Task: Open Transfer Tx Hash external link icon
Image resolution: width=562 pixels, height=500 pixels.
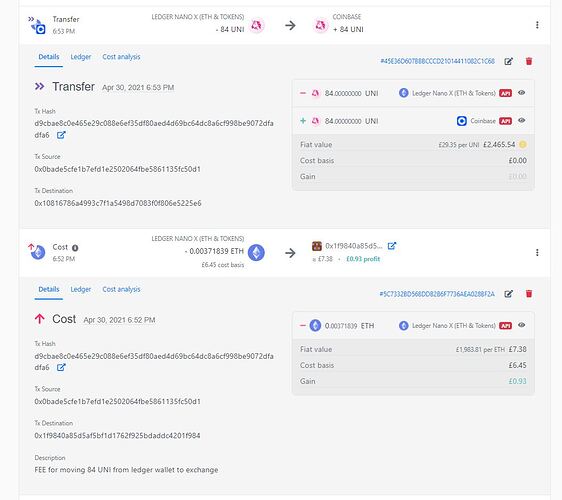Action: click(61, 135)
